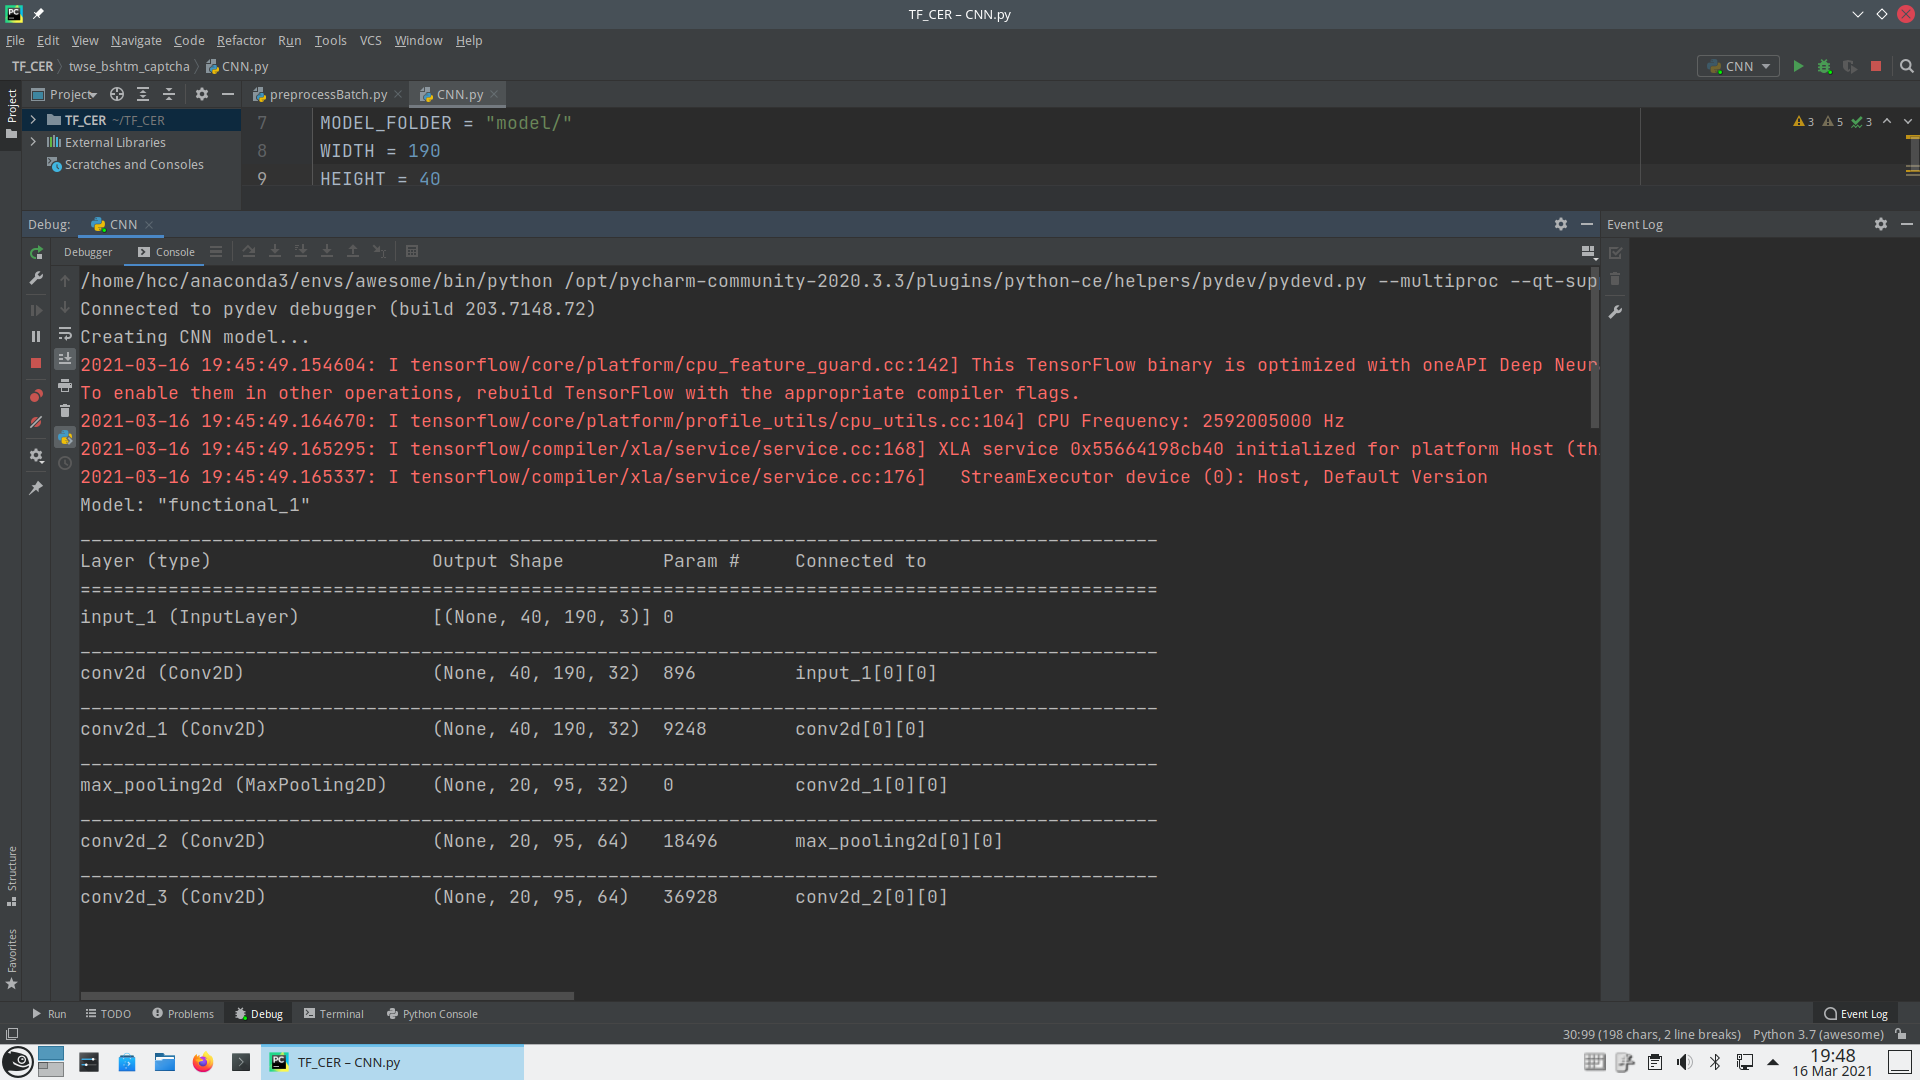Screen dimensions: 1920x1080
Task: Toggle mute breakpoints icon
Action: [x=36, y=423]
